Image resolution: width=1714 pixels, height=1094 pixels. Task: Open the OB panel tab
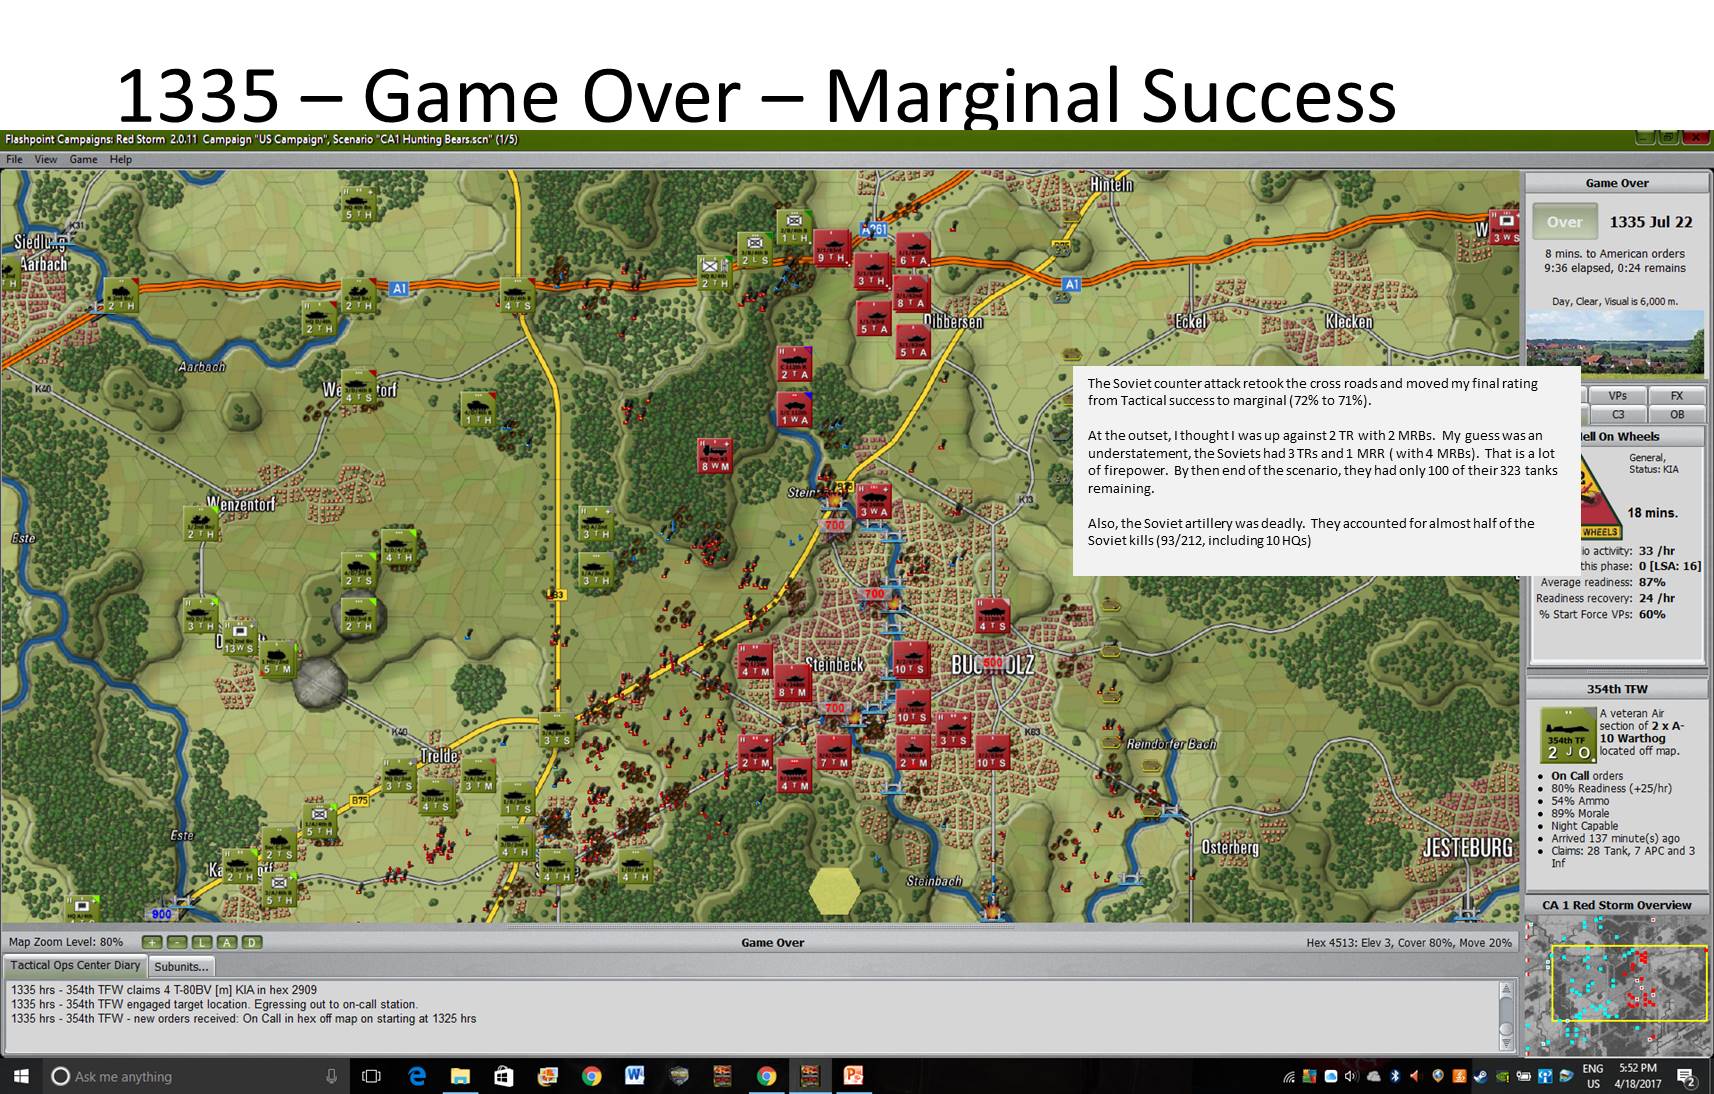1677,414
